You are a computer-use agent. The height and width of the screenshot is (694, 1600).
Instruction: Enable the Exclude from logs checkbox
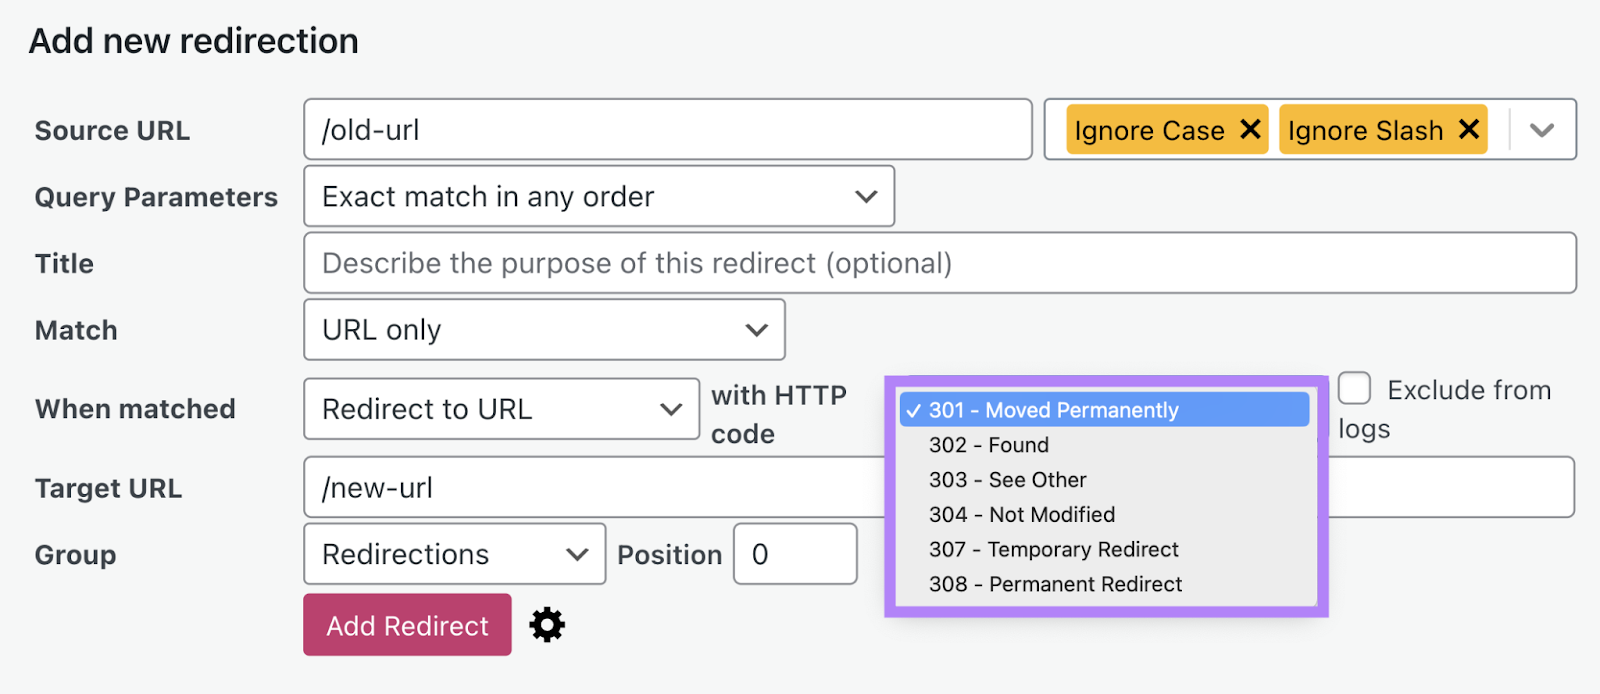(1354, 388)
